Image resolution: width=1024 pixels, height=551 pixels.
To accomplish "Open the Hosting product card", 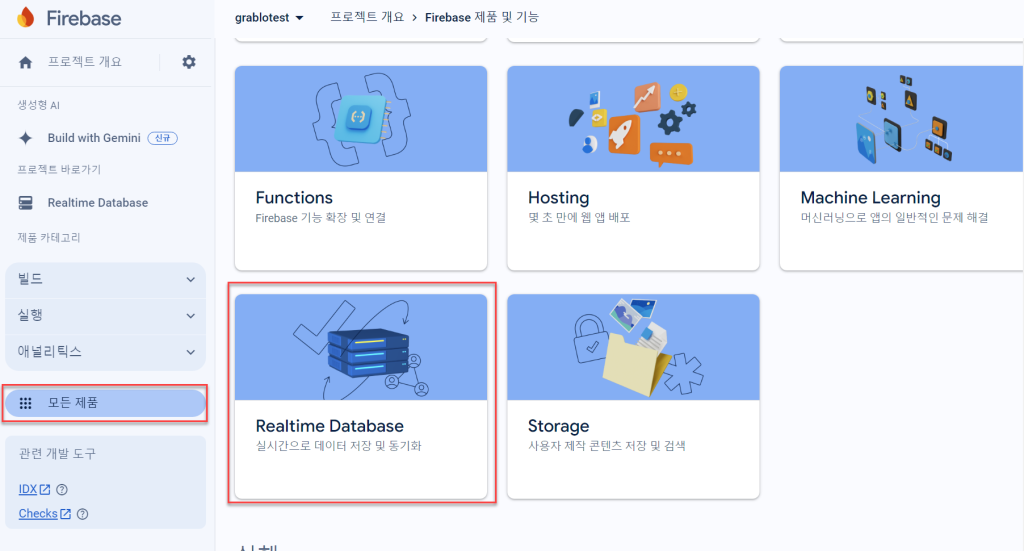I will pos(633,168).
